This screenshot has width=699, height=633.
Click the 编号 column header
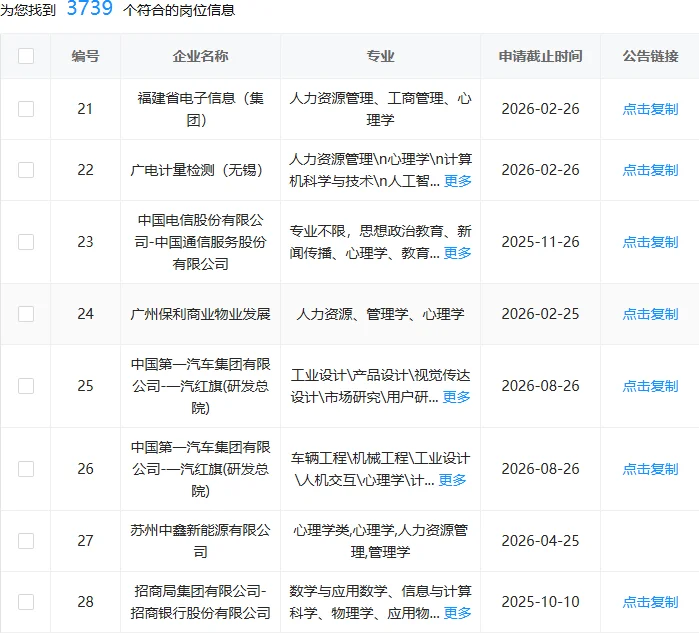pyautogui.click(x=85, y=56)
